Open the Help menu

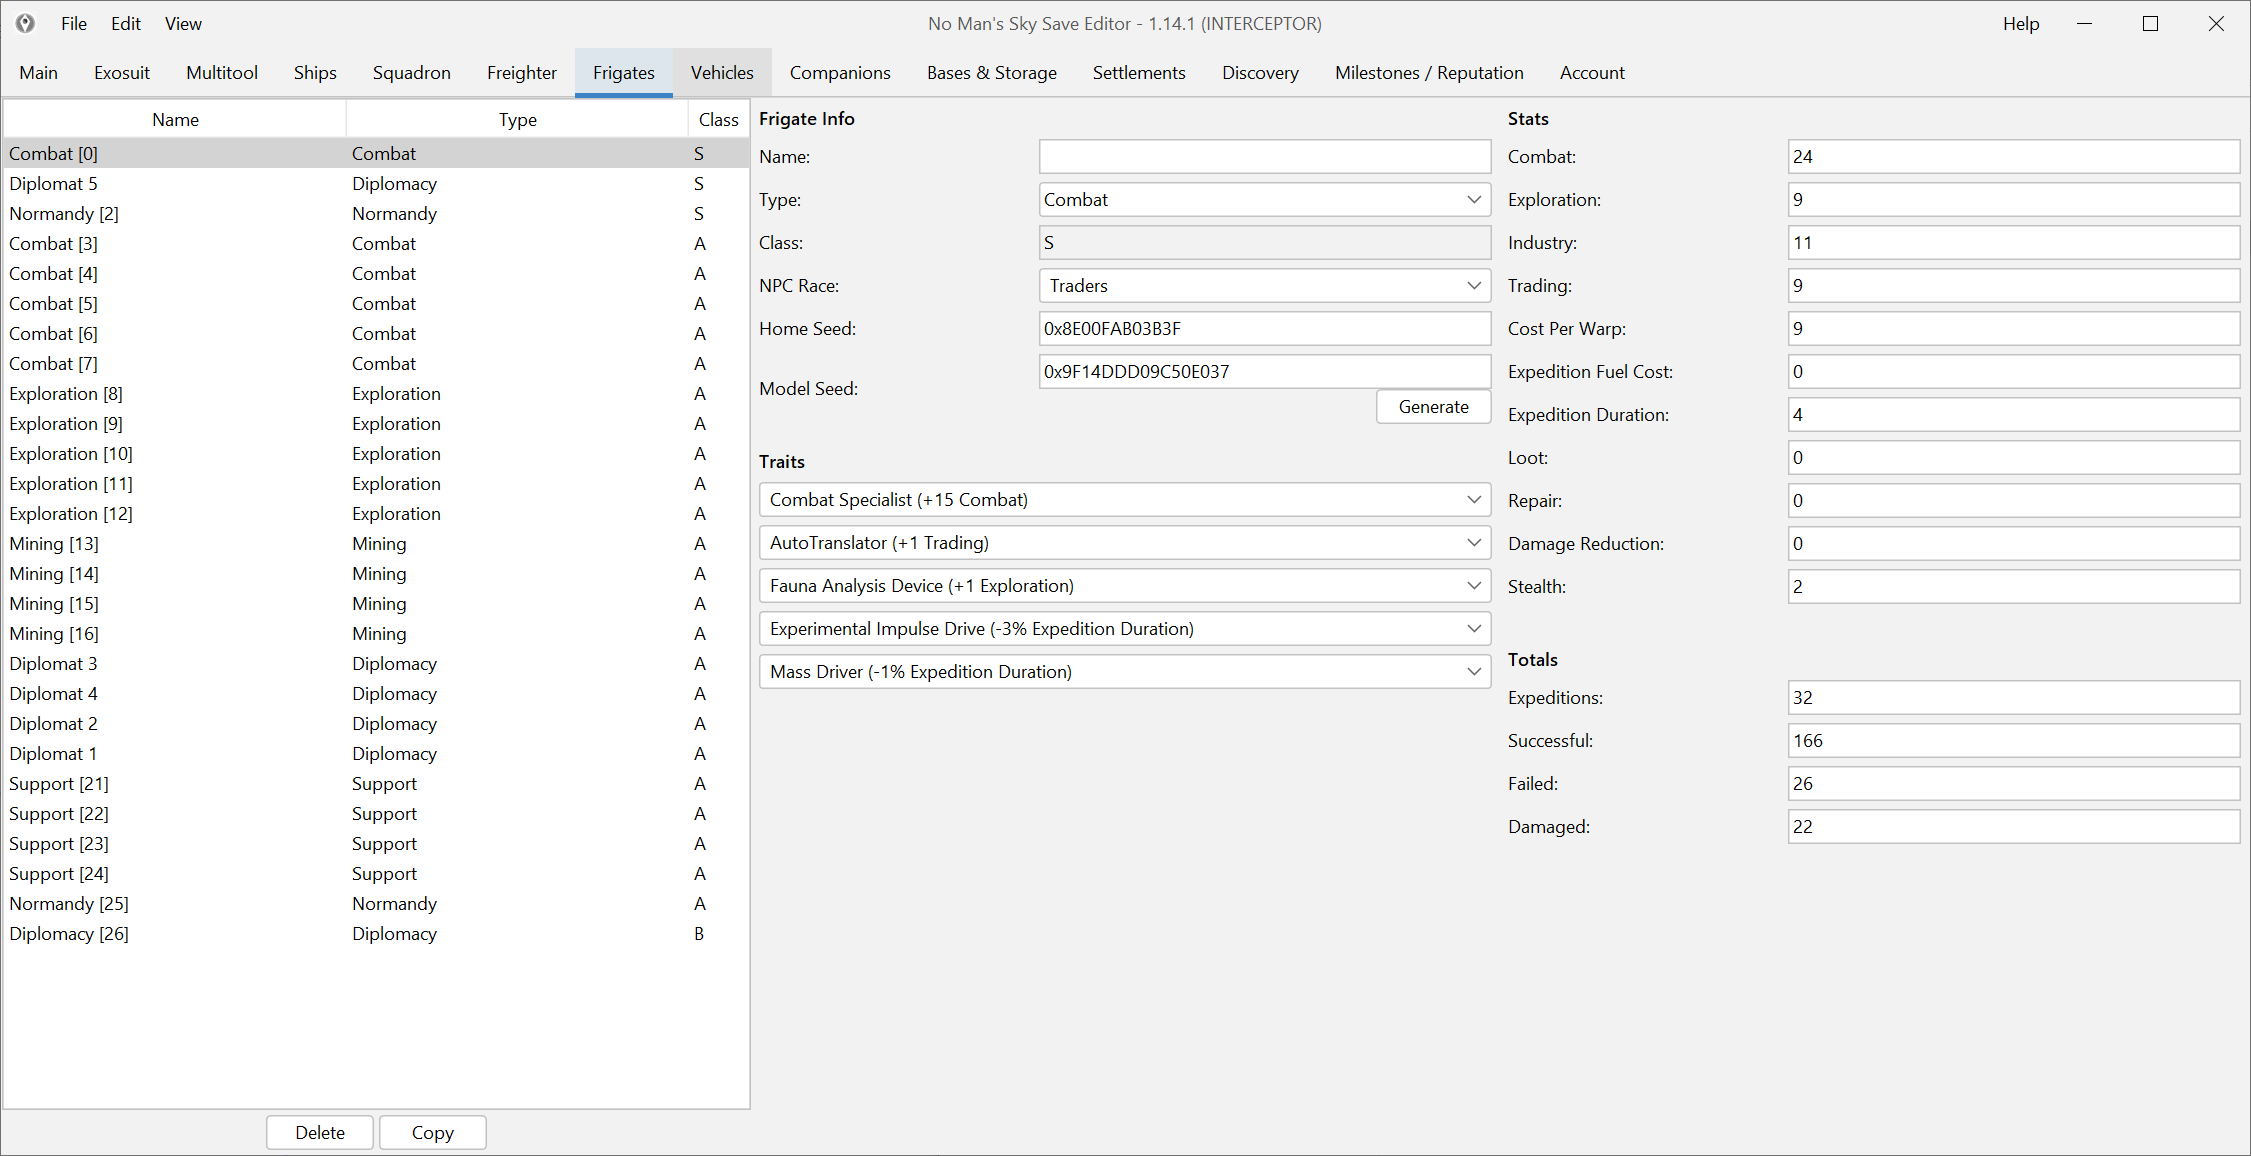[x=2020, y=24]
